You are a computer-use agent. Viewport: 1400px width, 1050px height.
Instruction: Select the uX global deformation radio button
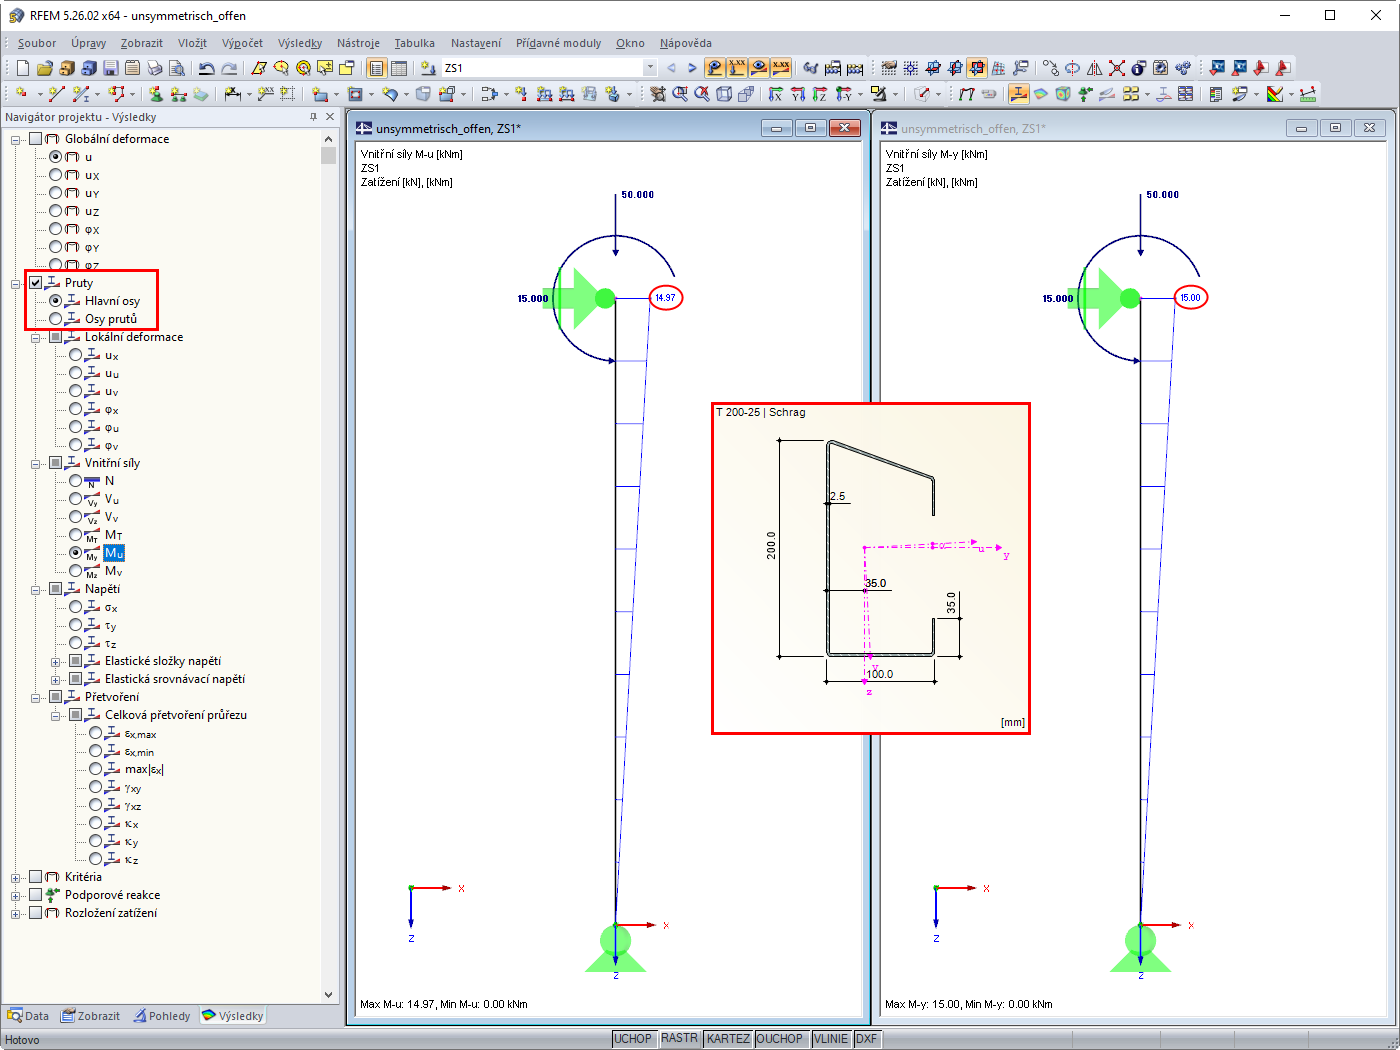click(56, 175)
